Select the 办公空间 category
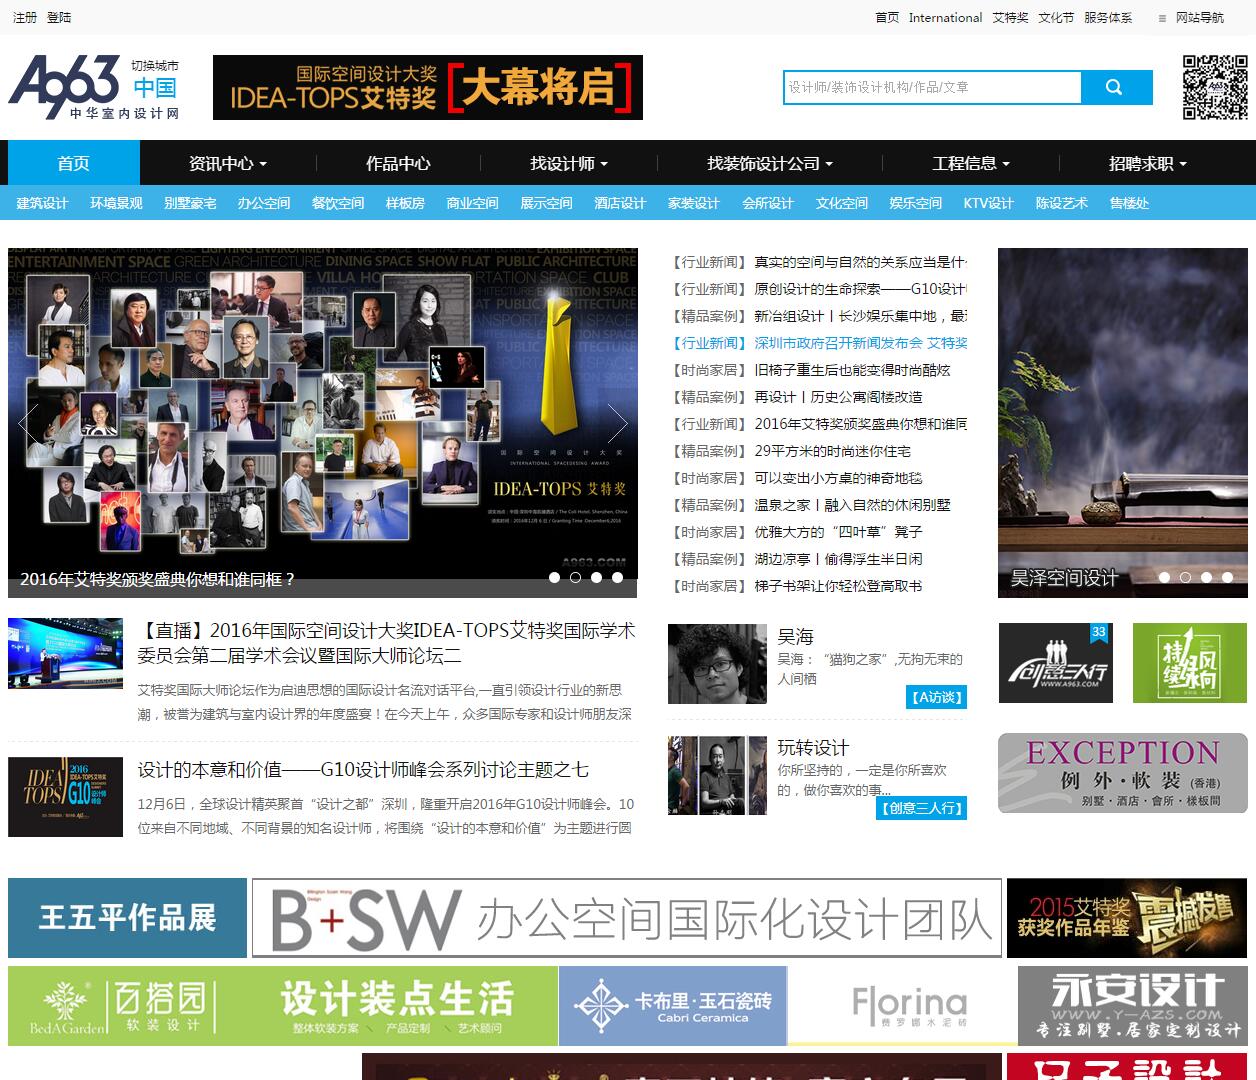 click(x=264, y=203)
